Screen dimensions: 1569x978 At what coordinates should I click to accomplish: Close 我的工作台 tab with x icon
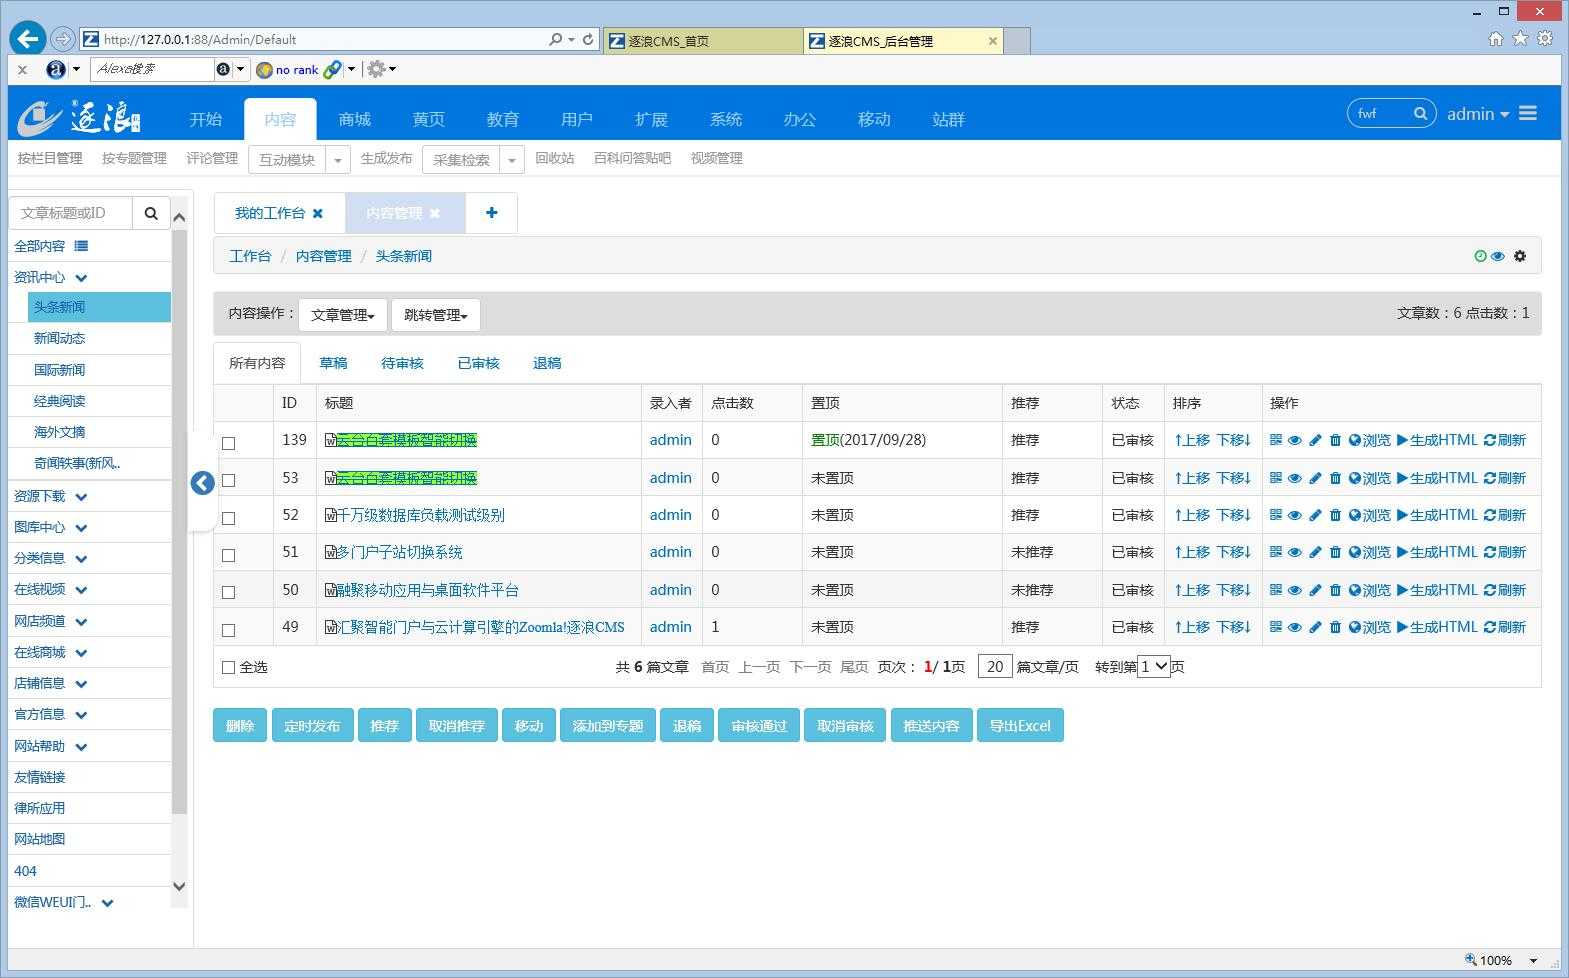pyautogui.click(x=318, y=213)
